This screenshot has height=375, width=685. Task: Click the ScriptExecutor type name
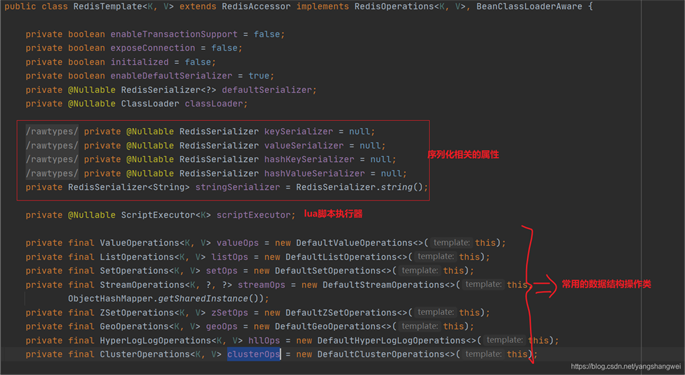click(x=158, y=215)
